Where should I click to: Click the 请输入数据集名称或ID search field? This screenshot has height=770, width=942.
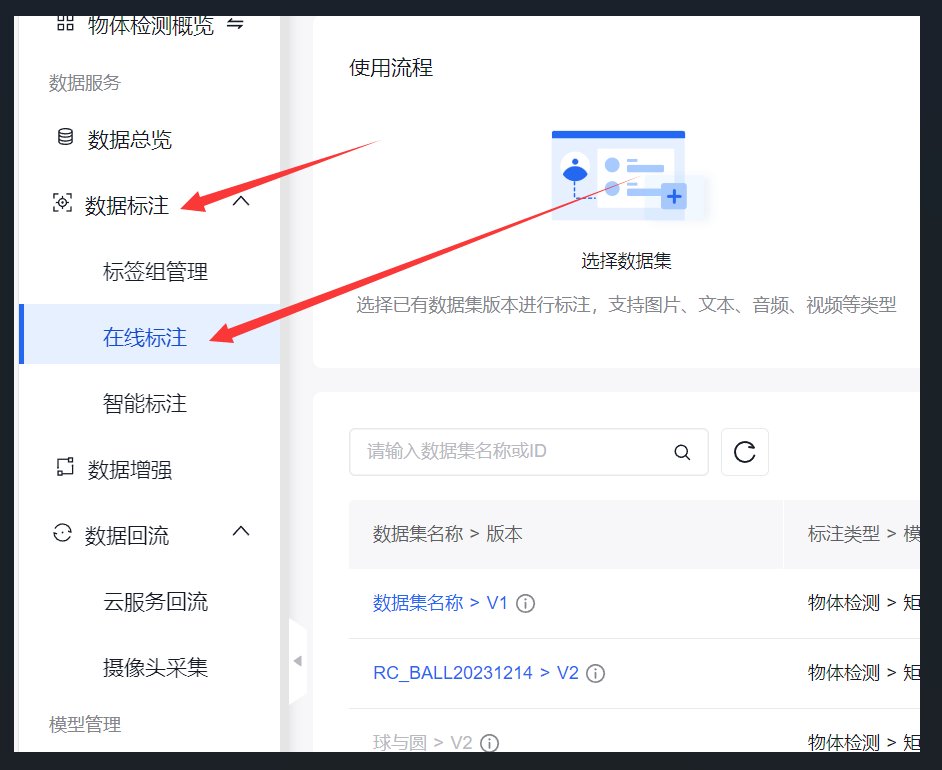pos(529,452)
